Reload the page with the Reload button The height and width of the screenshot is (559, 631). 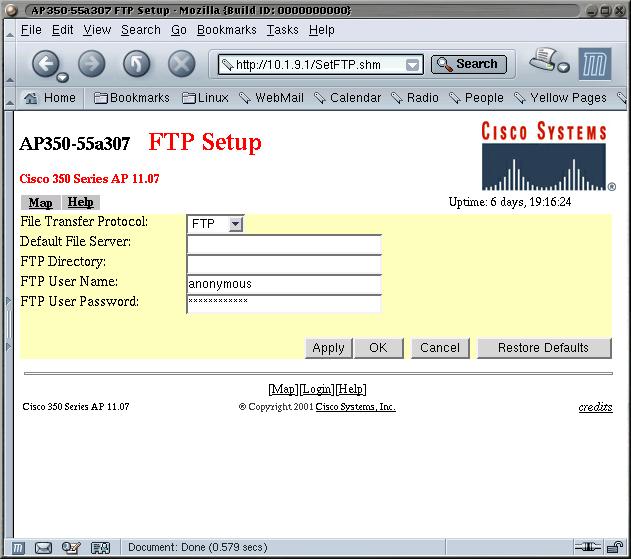click(x=137, y=64)
